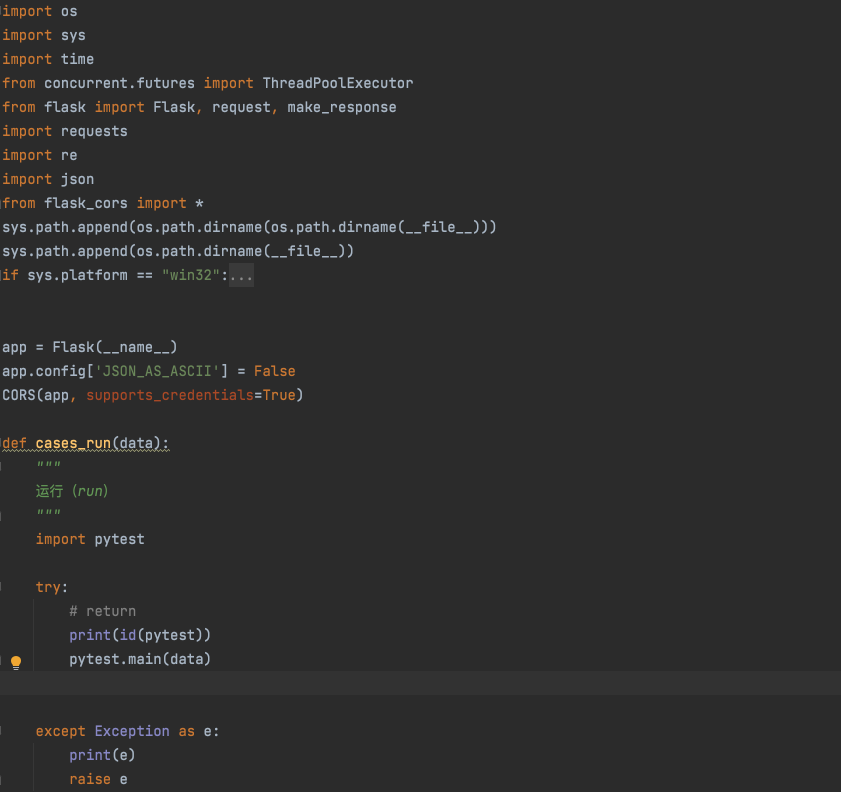This screenshot has width=841, height=792.
Task: Click the 'import json' line
Action: (x=48, y=179)
